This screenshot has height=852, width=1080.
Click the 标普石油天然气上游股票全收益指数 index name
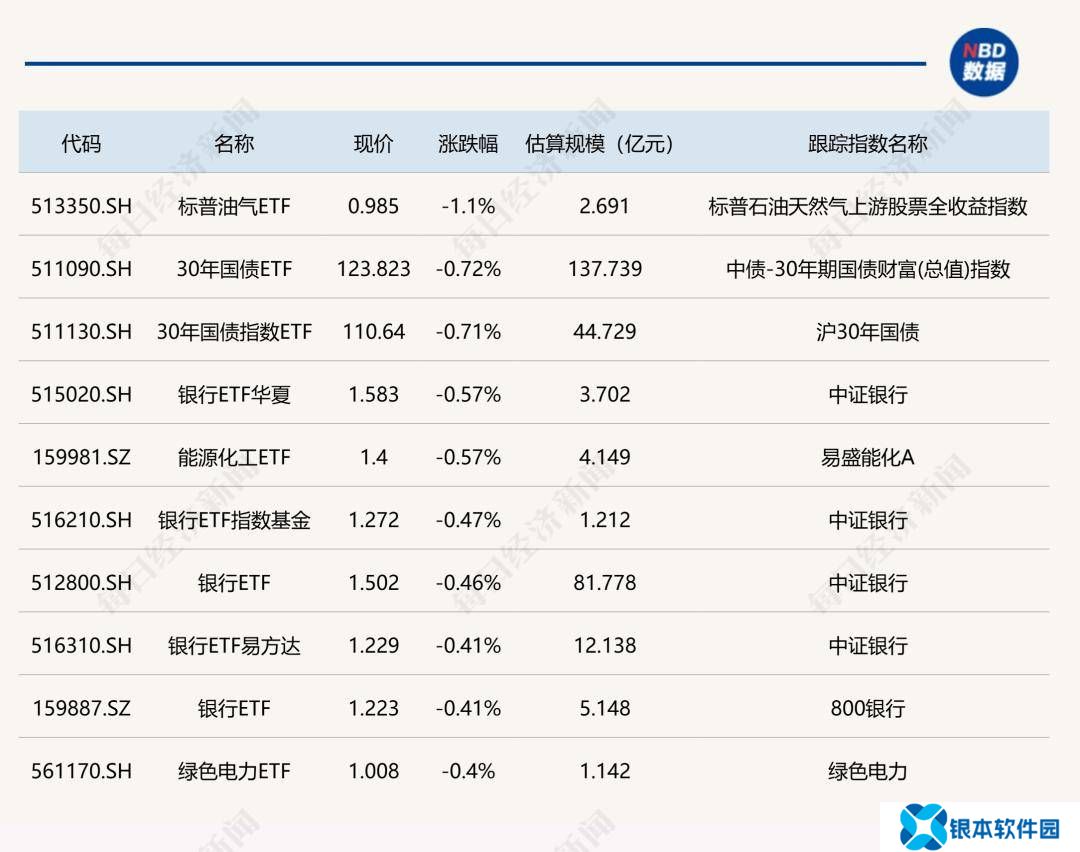(x=867, y=206)
